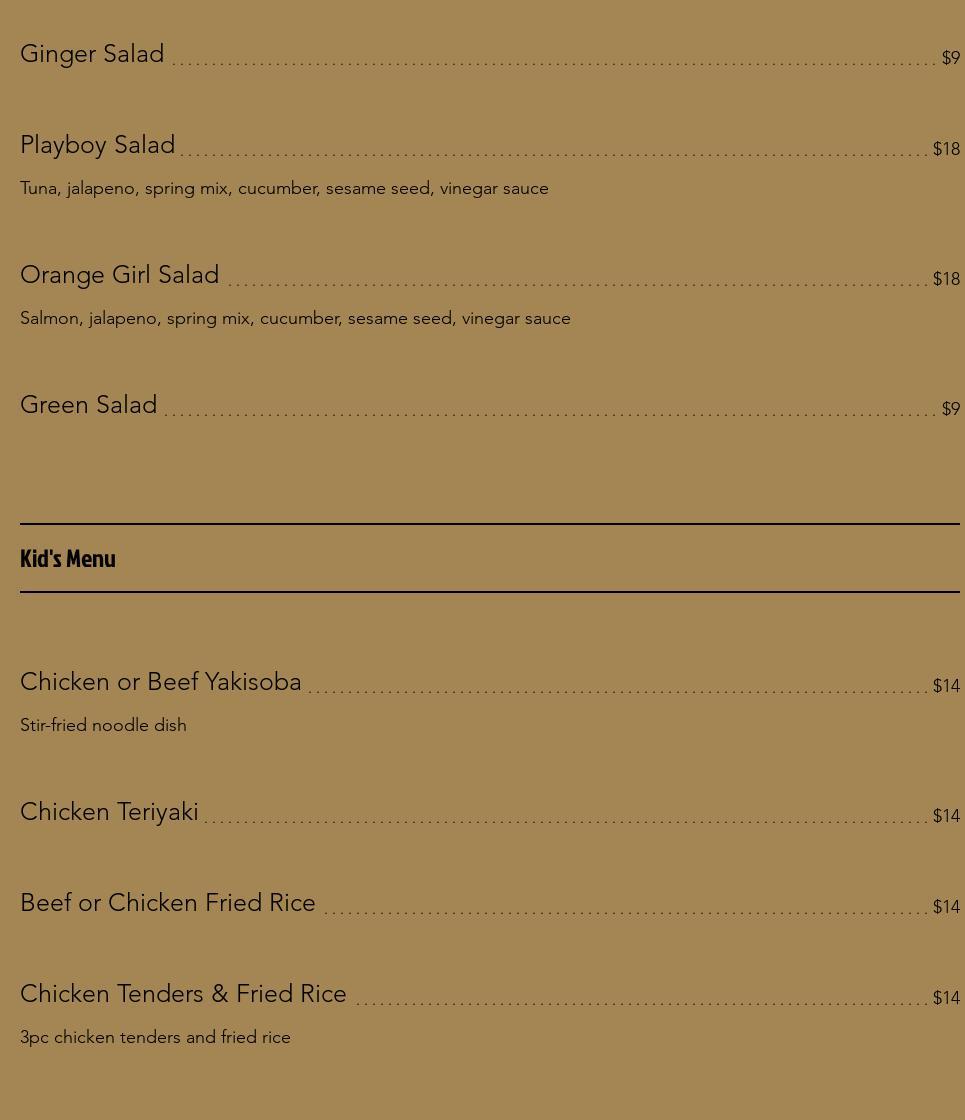The width and height of the screenshot is (965, 1120).
Task: Click the salmon jalapeno description text
Action: point(295,319)
